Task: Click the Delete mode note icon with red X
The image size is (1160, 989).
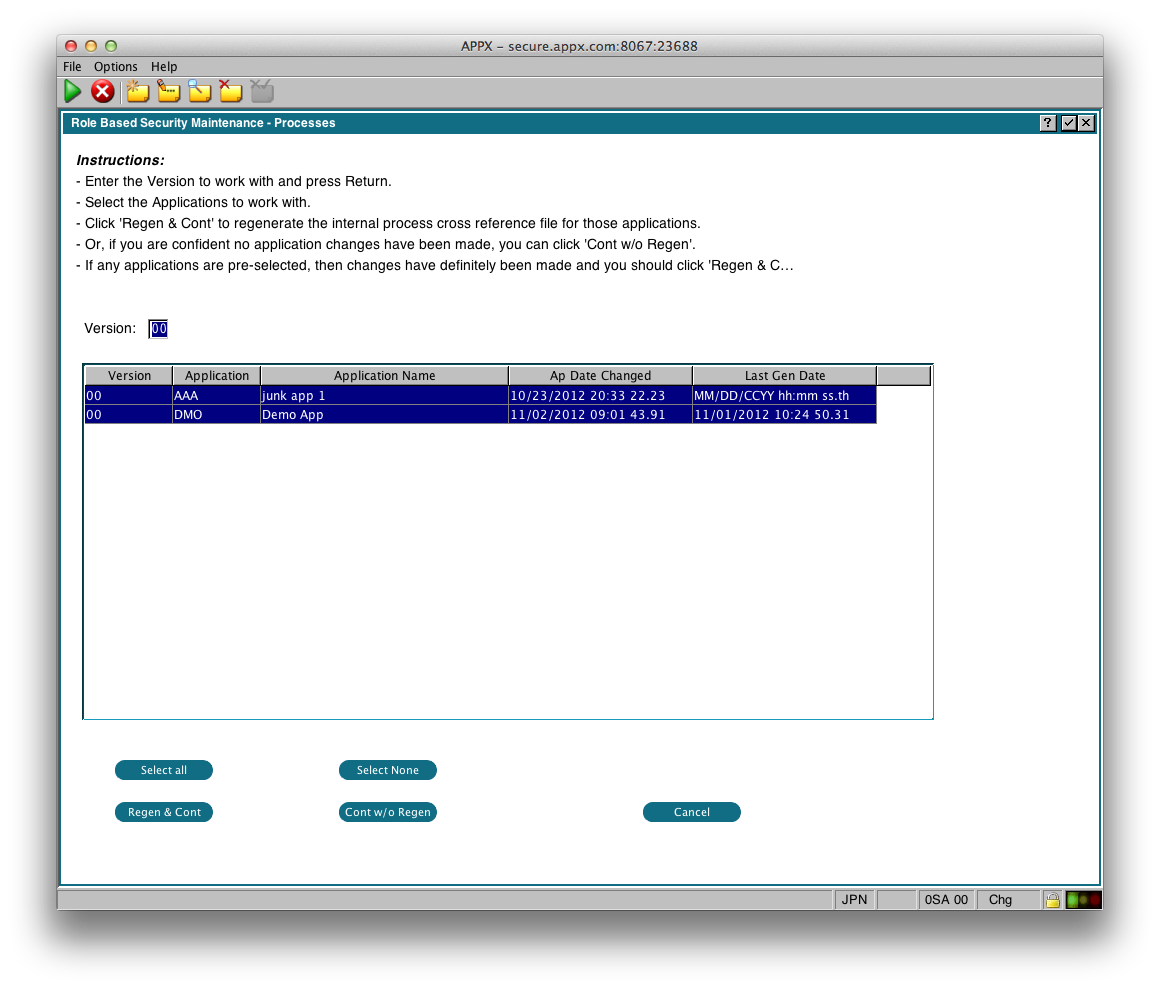Action: [230, 92]
